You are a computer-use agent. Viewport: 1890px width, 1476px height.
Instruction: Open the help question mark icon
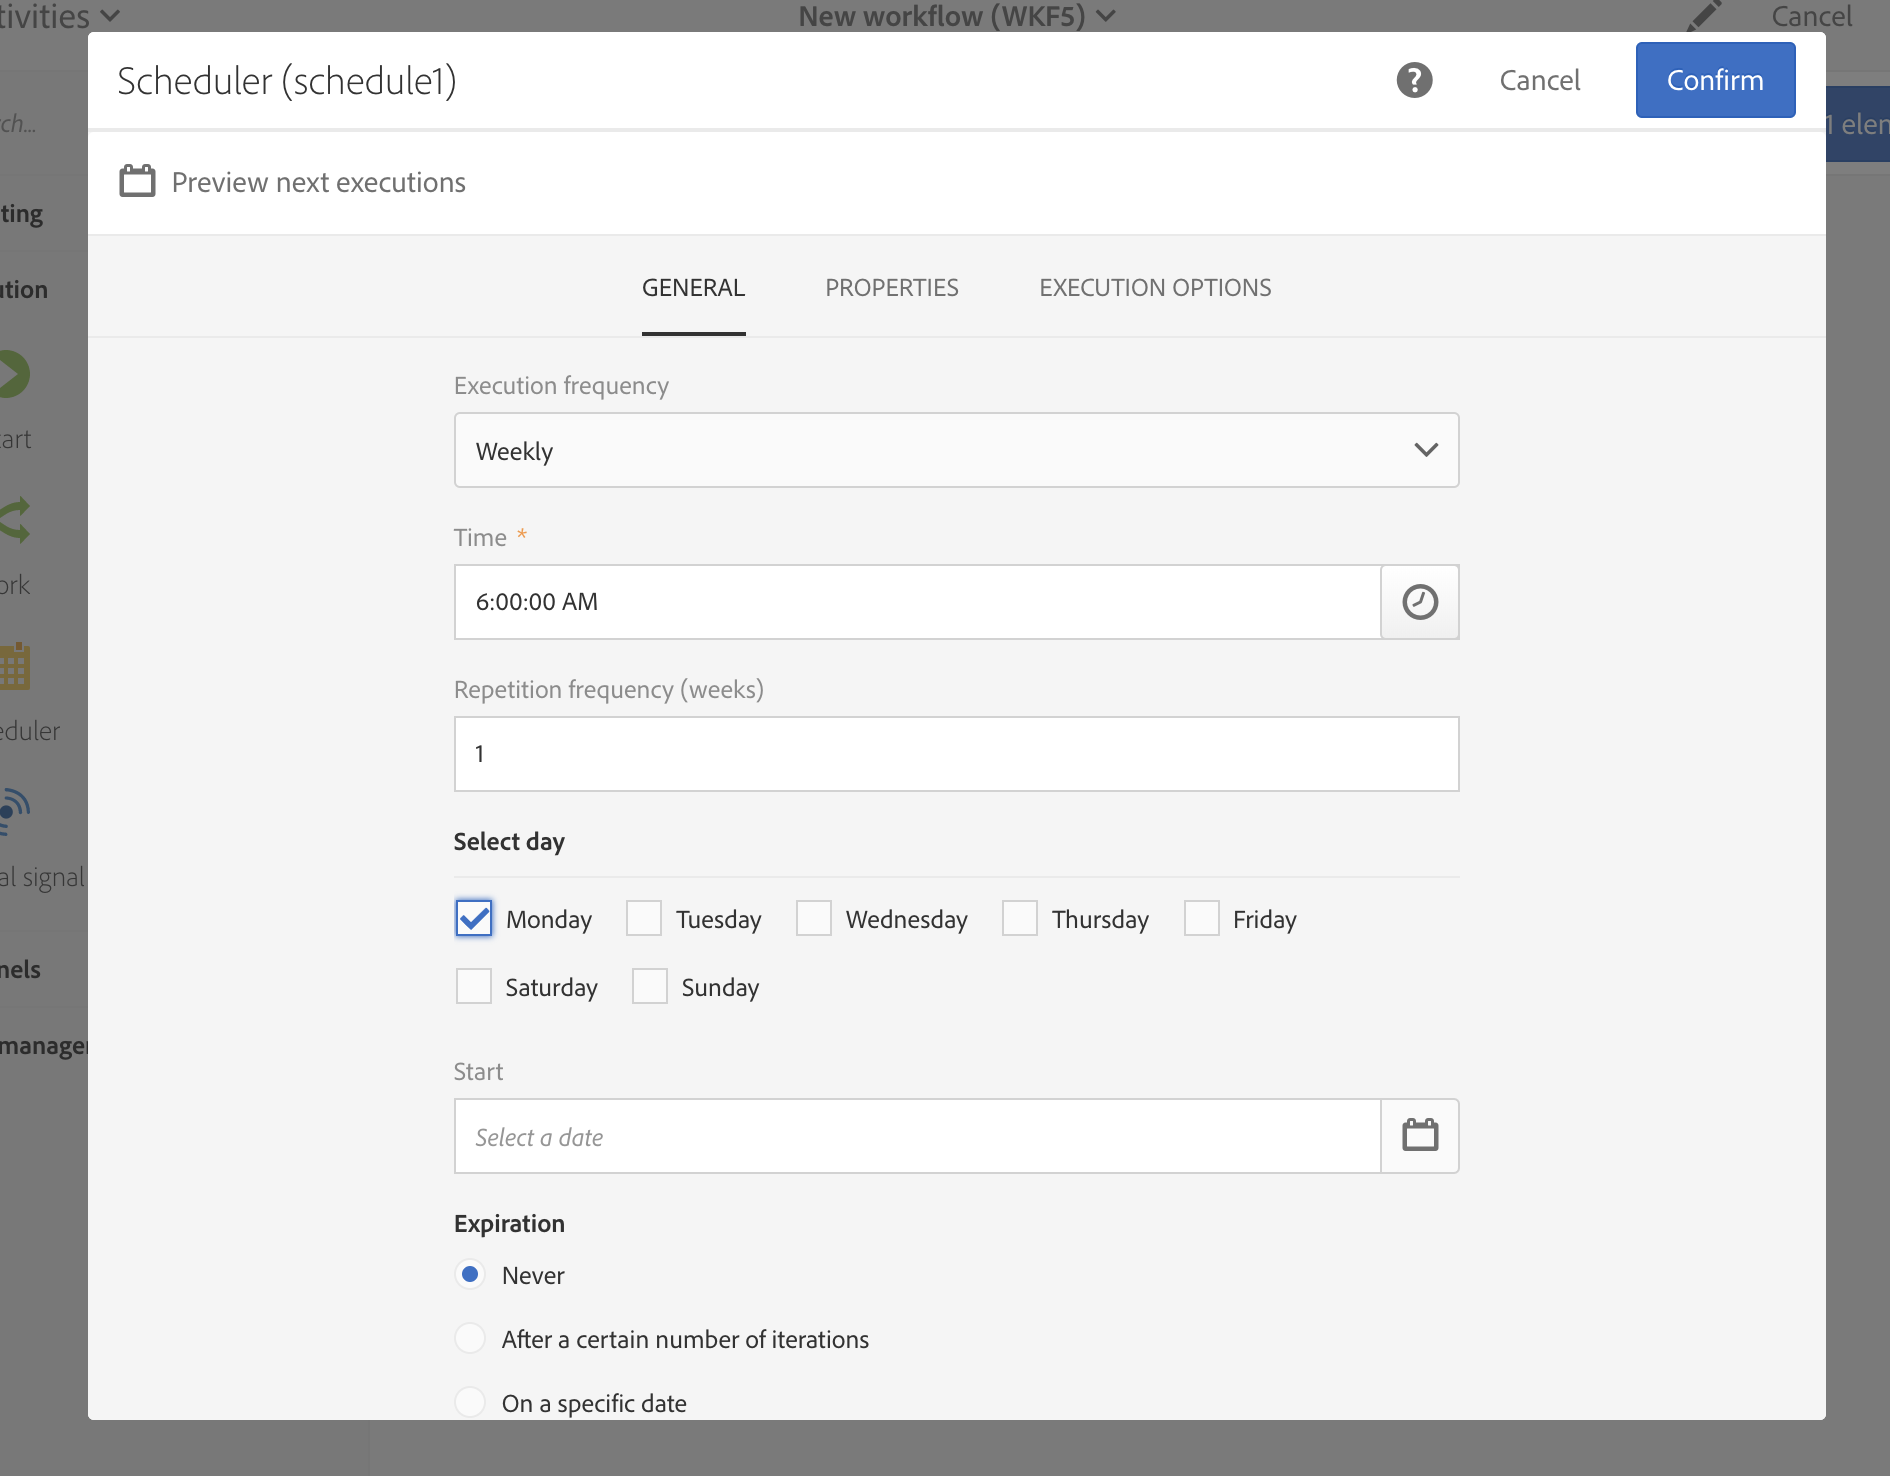coord(1414,80)
